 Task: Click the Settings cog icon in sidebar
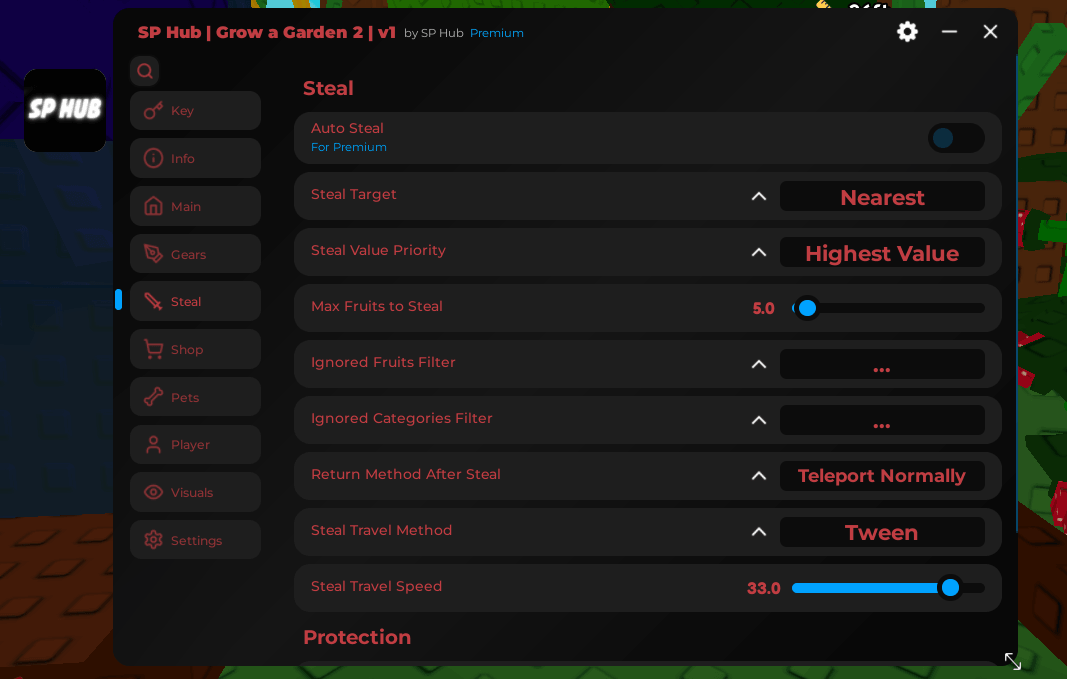tap(153, 540)
